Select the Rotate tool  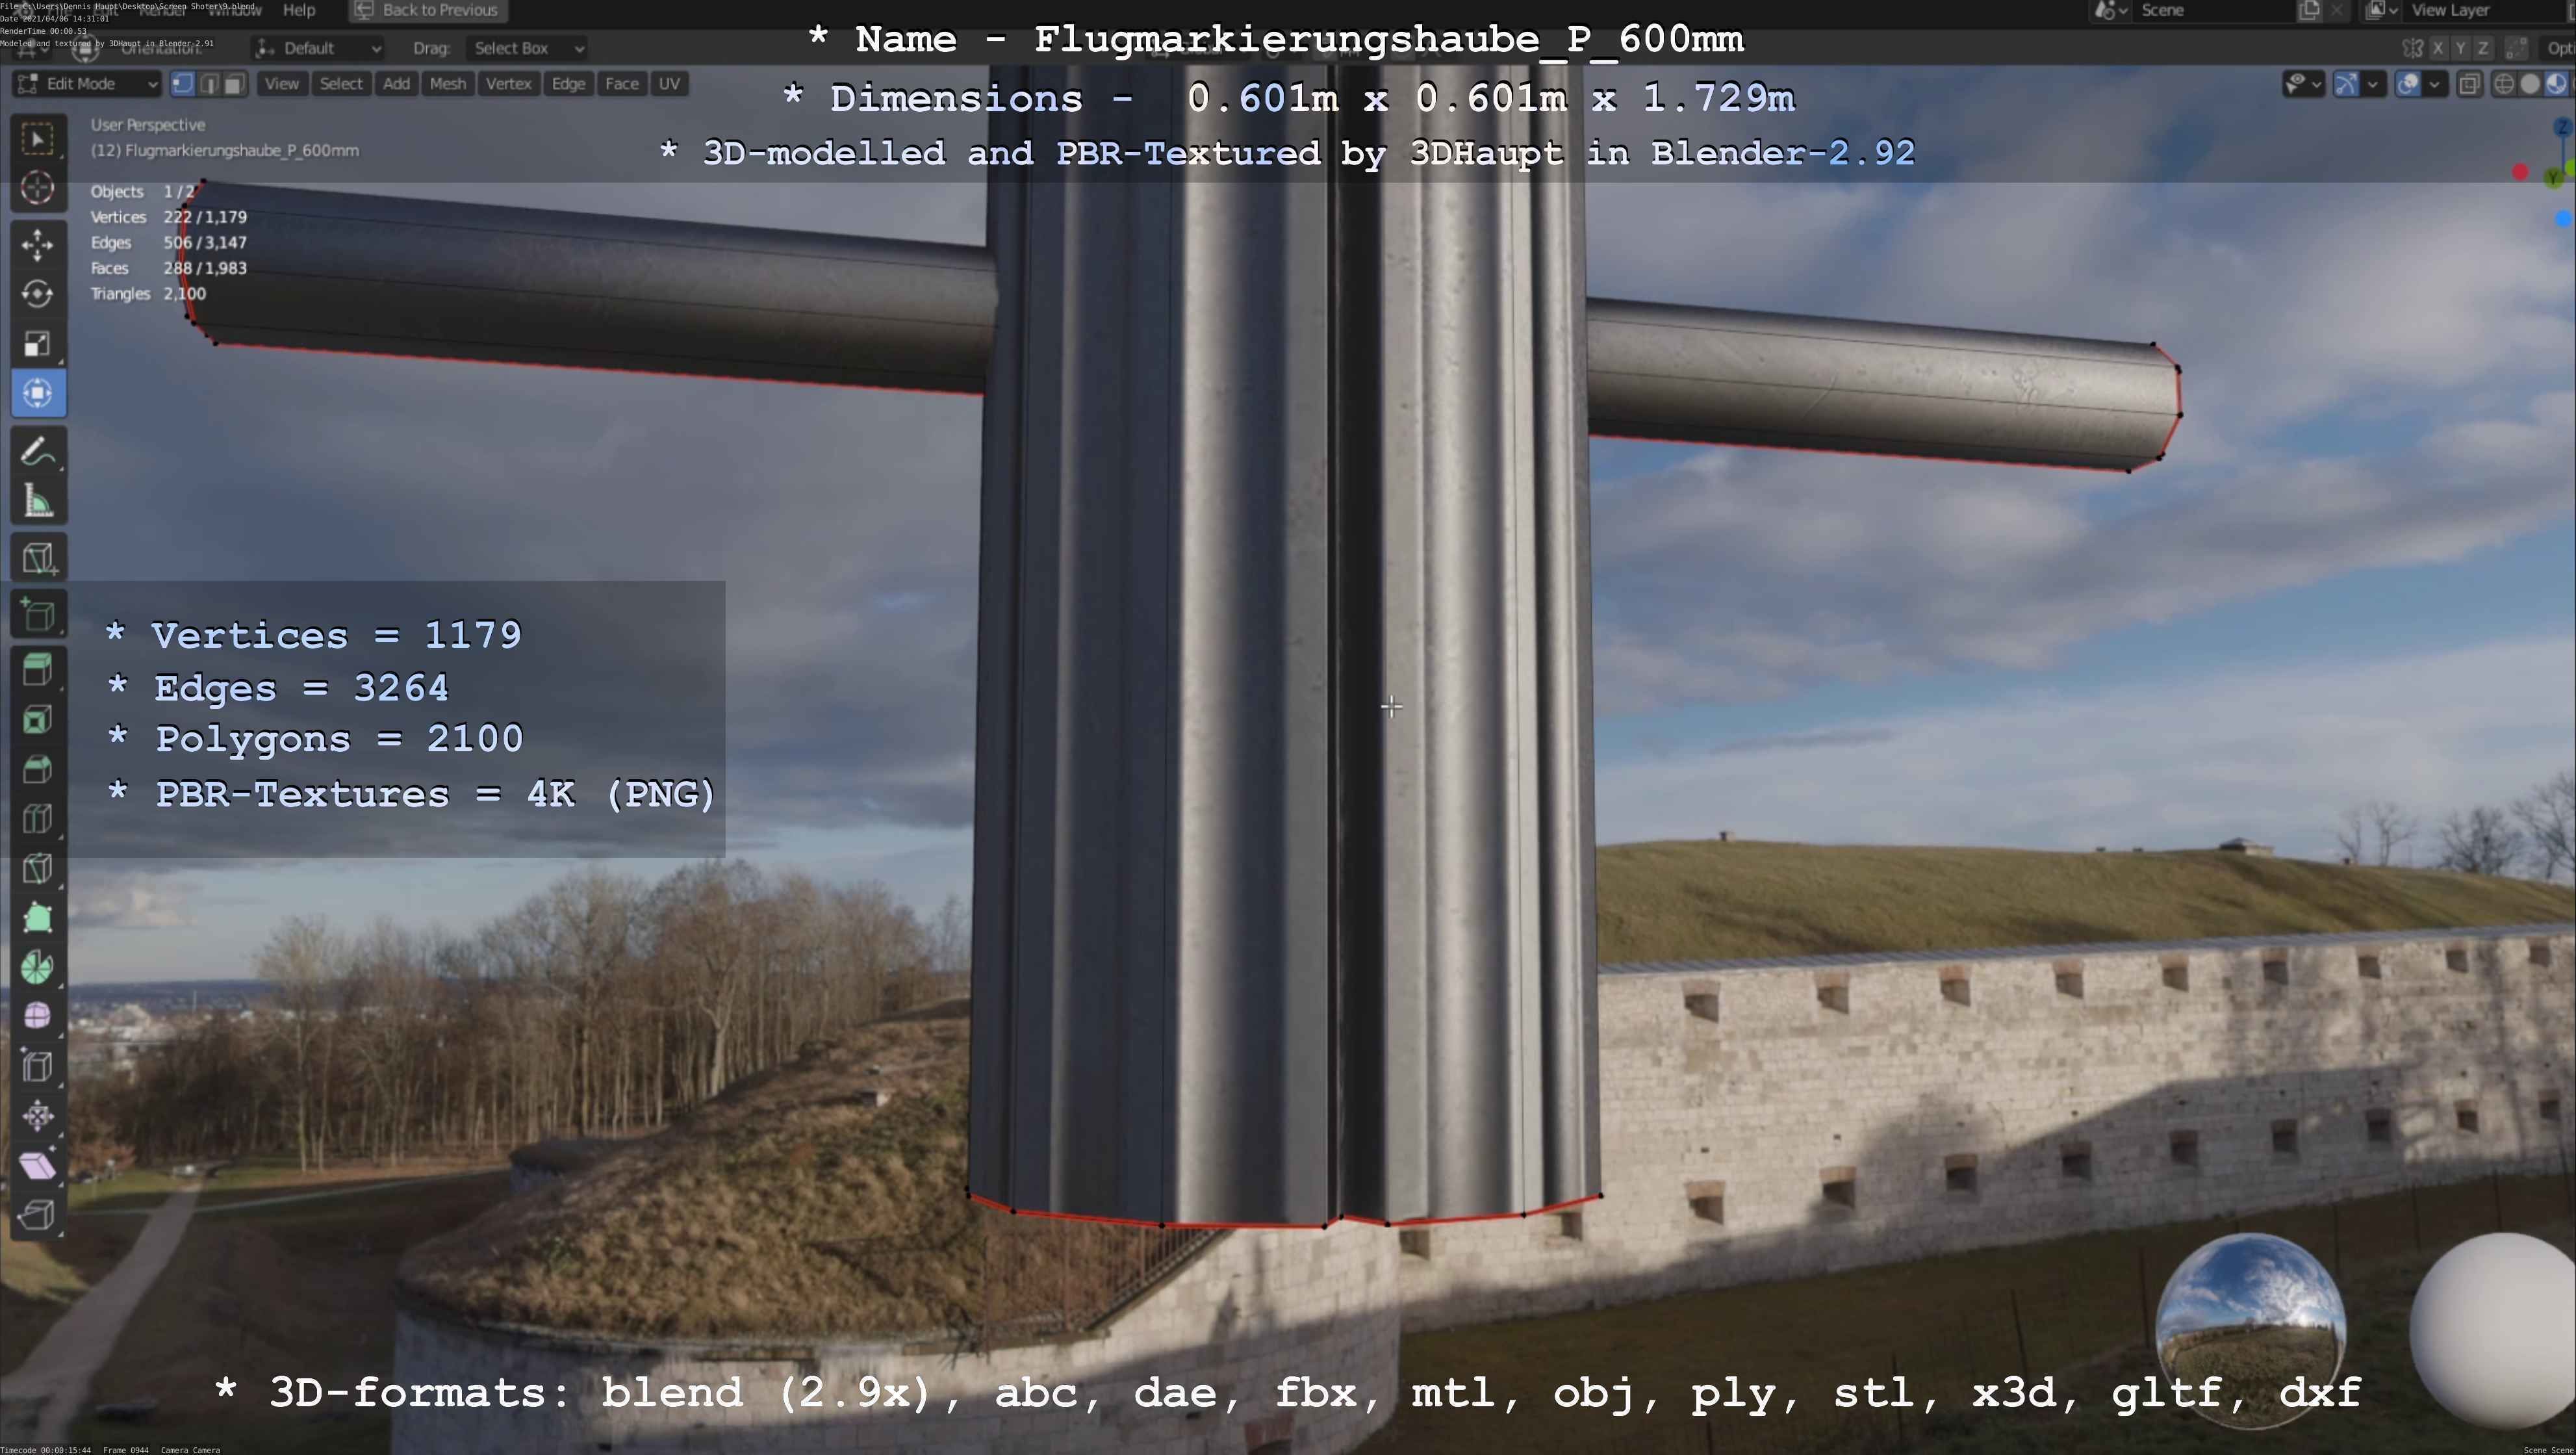click(38, 294)
